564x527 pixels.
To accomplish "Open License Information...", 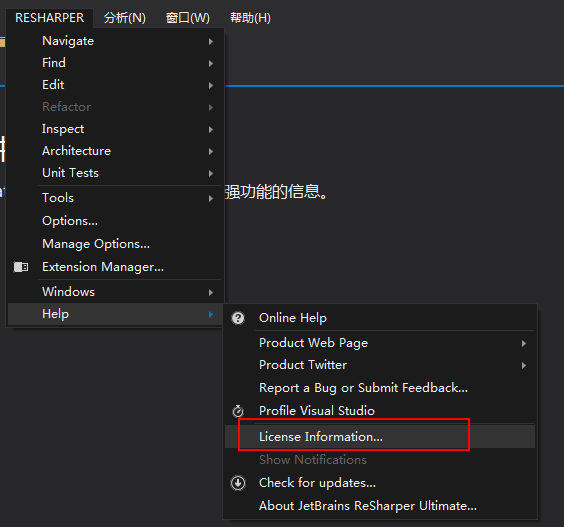I will pyautogui.click(x=380, y=437).
